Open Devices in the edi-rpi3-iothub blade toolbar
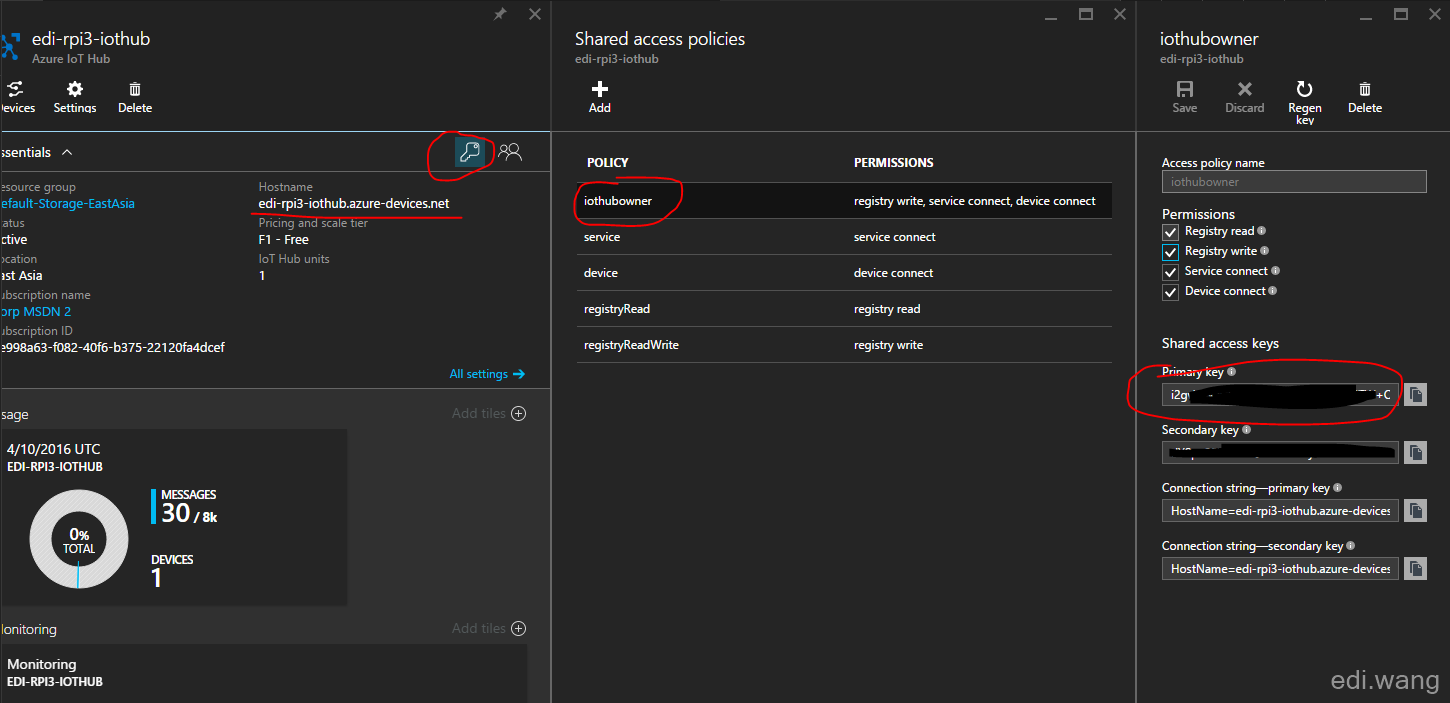1450x703 pixels. tap(17, 97)
